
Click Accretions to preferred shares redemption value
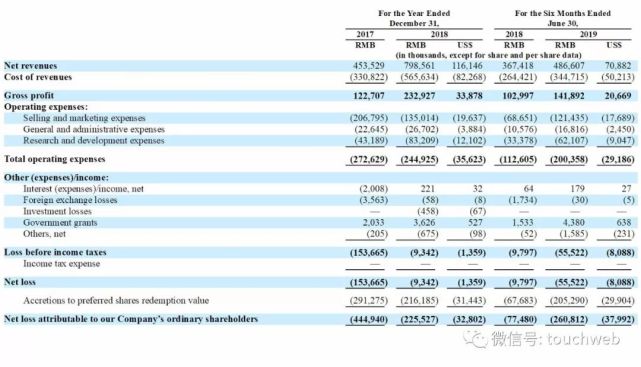click(116, 300)
